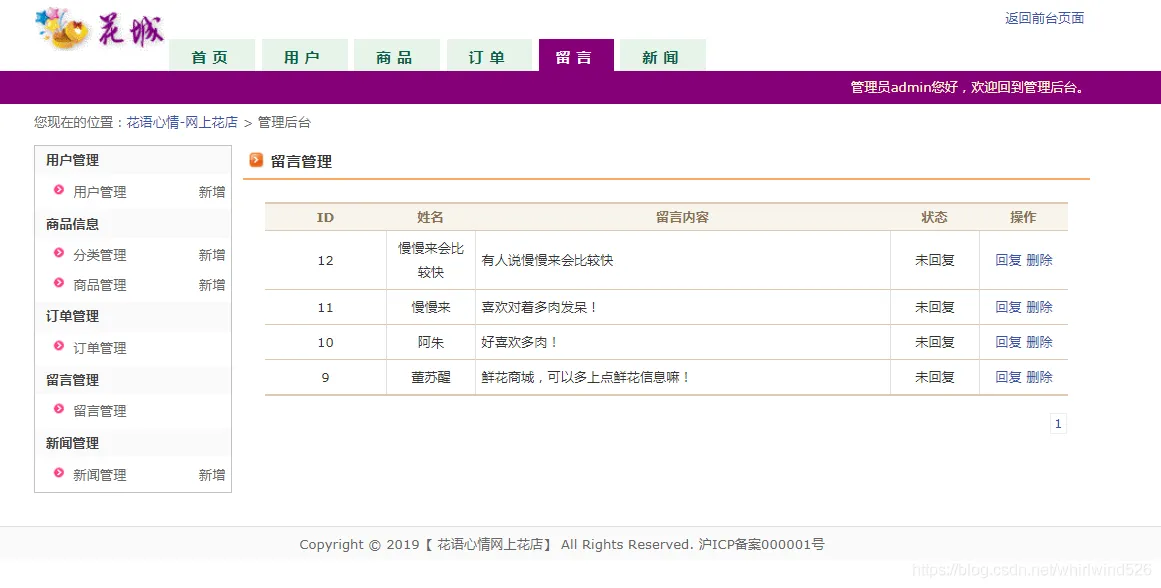Click the admin welcome message in purple bar

tap(968, 87)
